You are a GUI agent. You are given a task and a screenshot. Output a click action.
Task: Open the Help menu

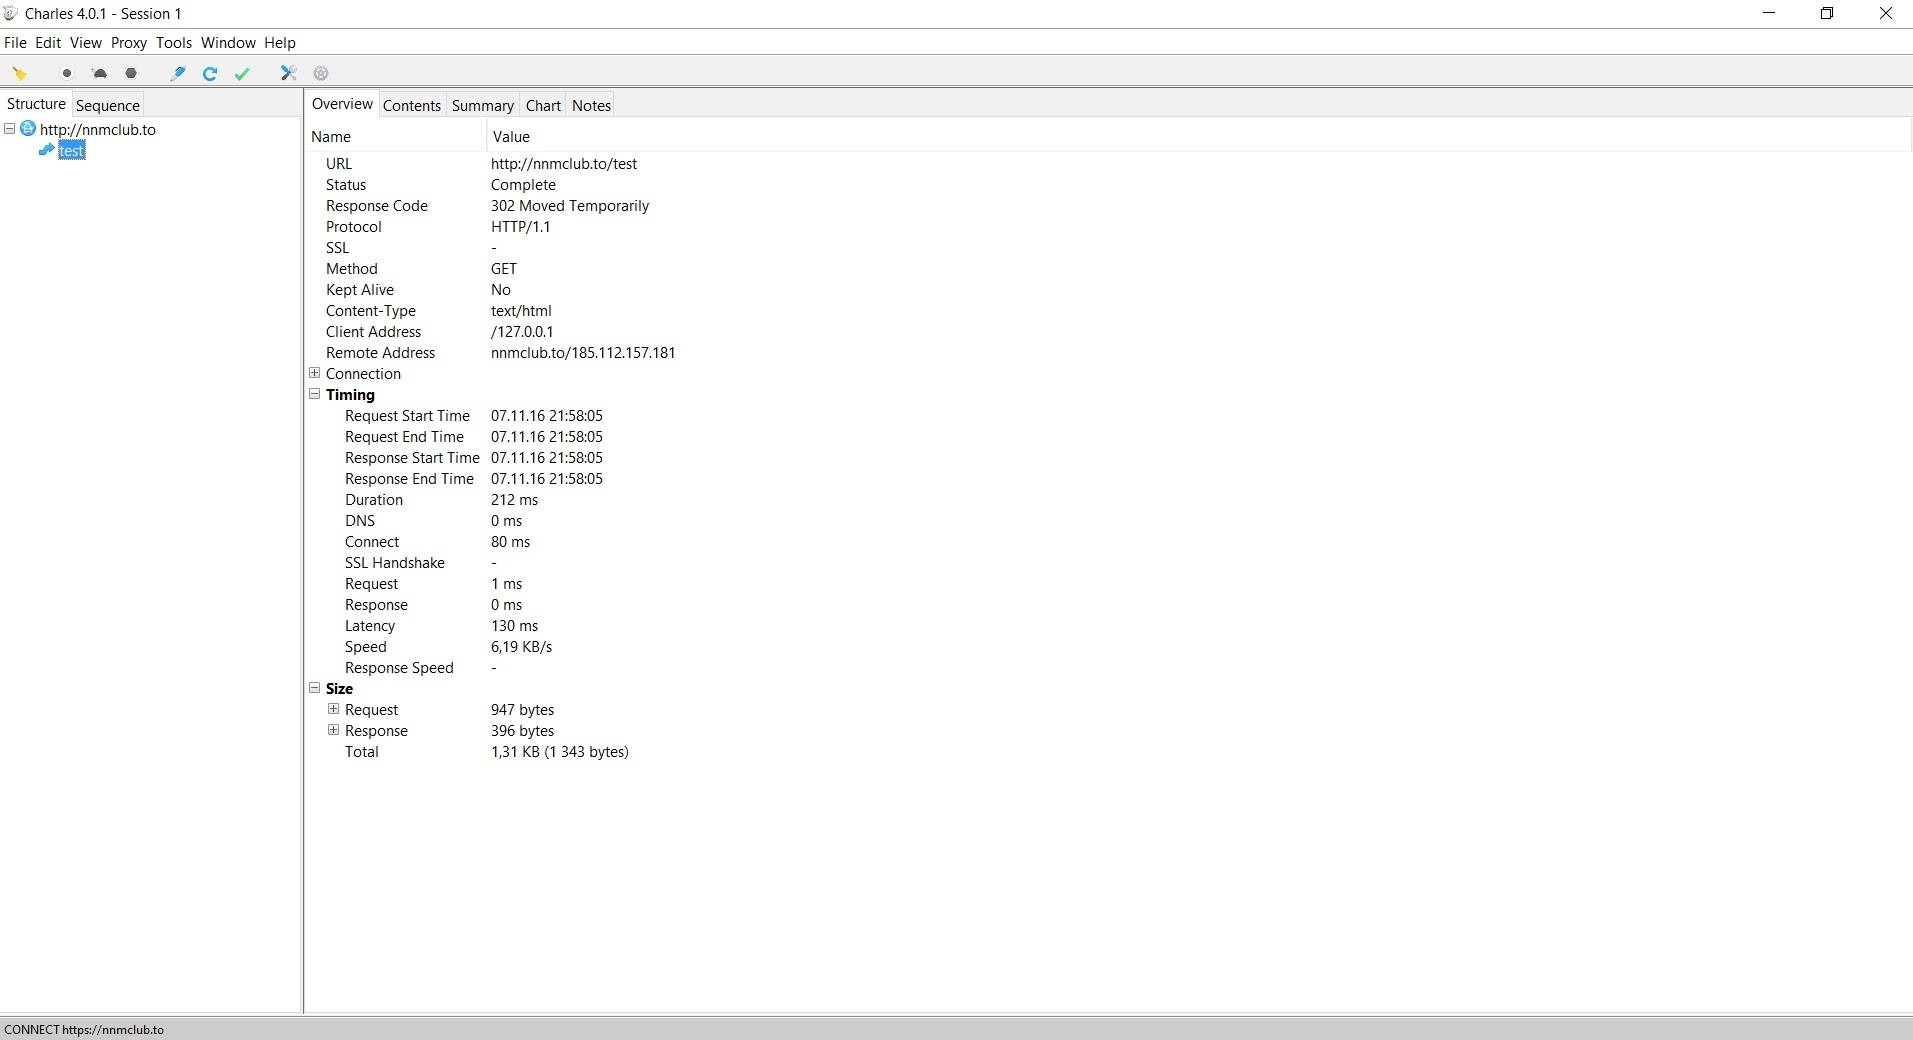[x=280, y=43]
